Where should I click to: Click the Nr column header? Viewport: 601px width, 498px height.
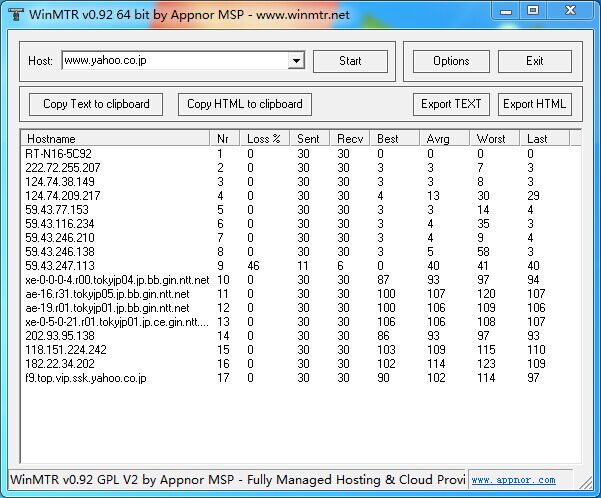click(x=225, y=138)
